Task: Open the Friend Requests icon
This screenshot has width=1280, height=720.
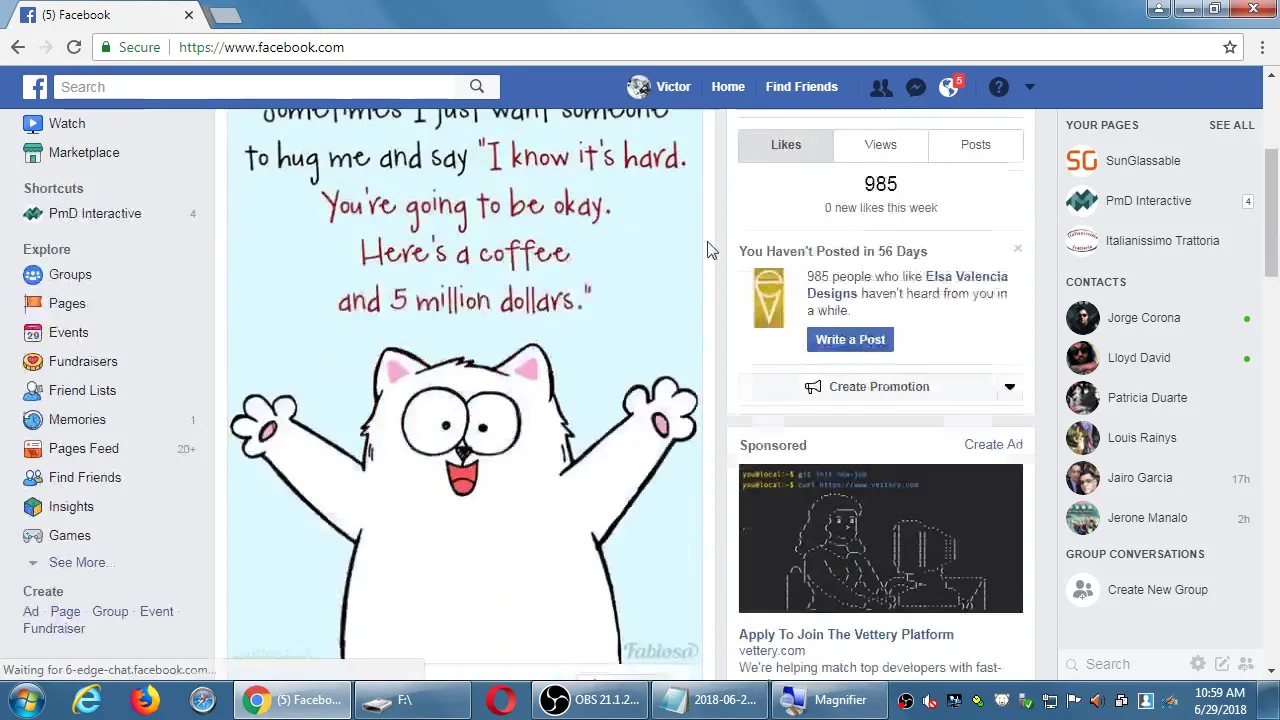Action: [x=881, y=87]
